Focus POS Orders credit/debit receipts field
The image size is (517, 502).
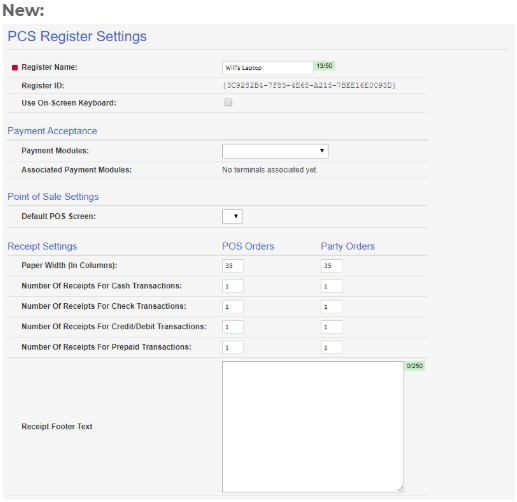point(233,327)
